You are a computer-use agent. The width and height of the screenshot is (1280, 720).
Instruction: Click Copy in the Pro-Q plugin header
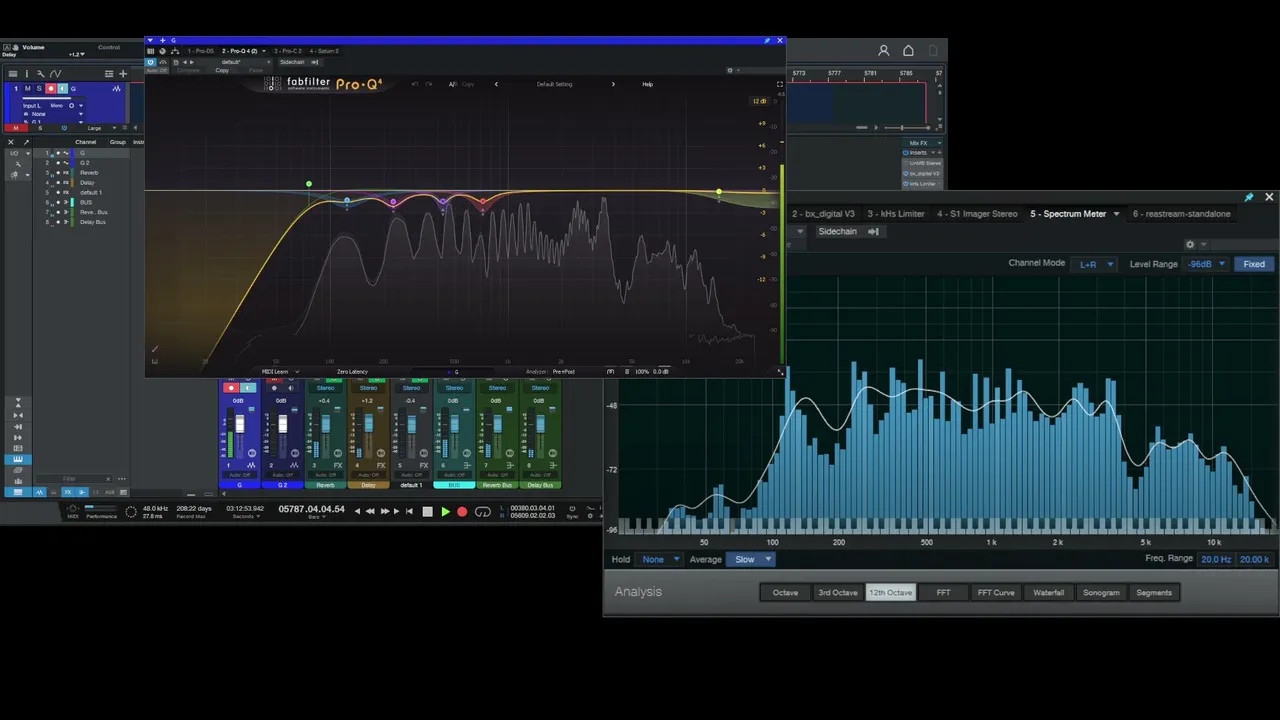(222, 70)
